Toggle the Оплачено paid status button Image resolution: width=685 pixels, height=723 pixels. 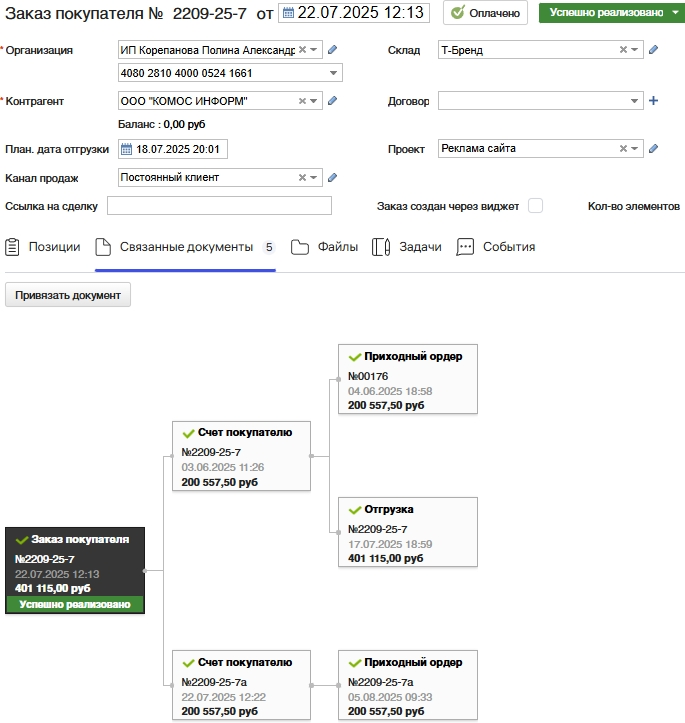(486, 13)
